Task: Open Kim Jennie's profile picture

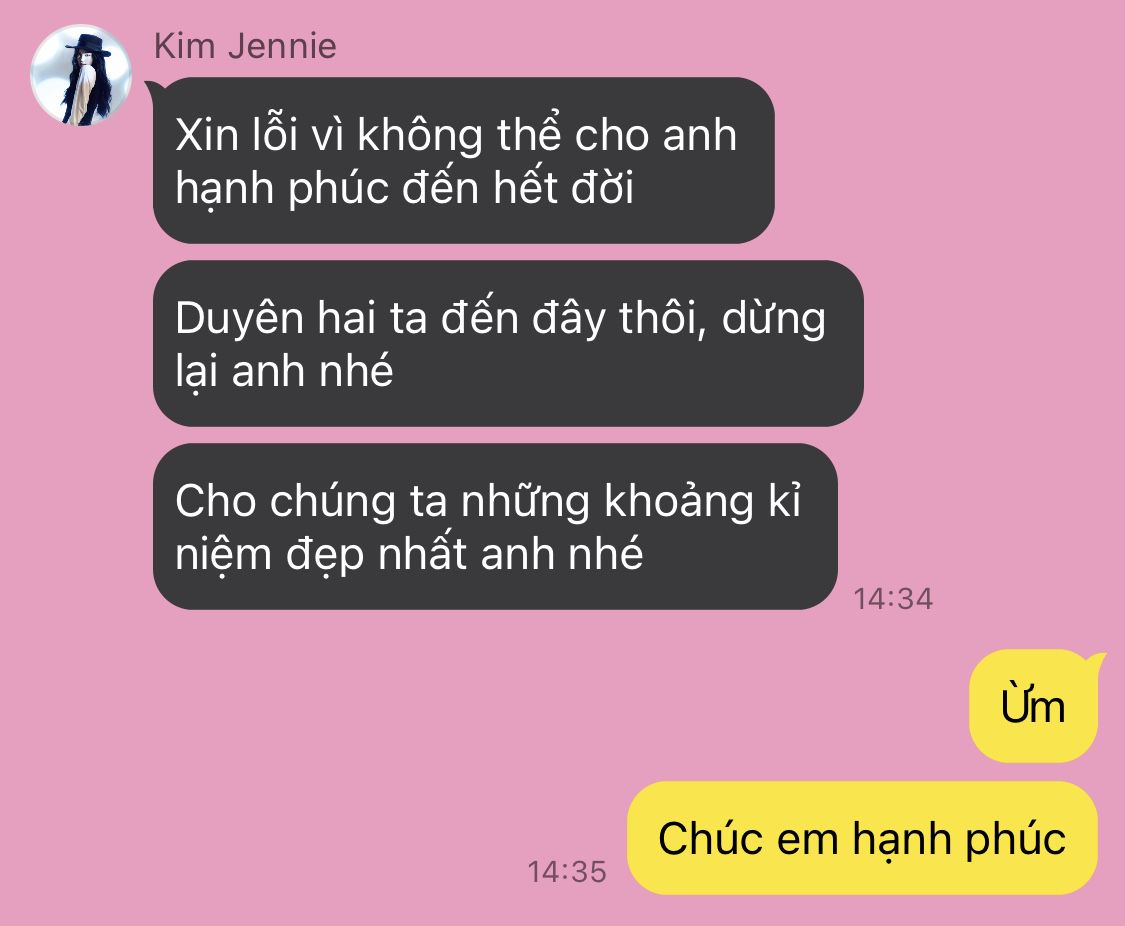Action: tap(81, 75)
